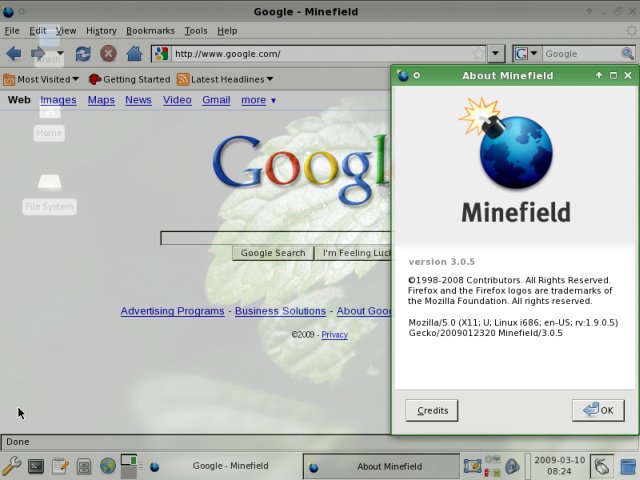Switch to About Minefield taskbar button
Viewport: 640px width, 480px height.
click(381, 466)
